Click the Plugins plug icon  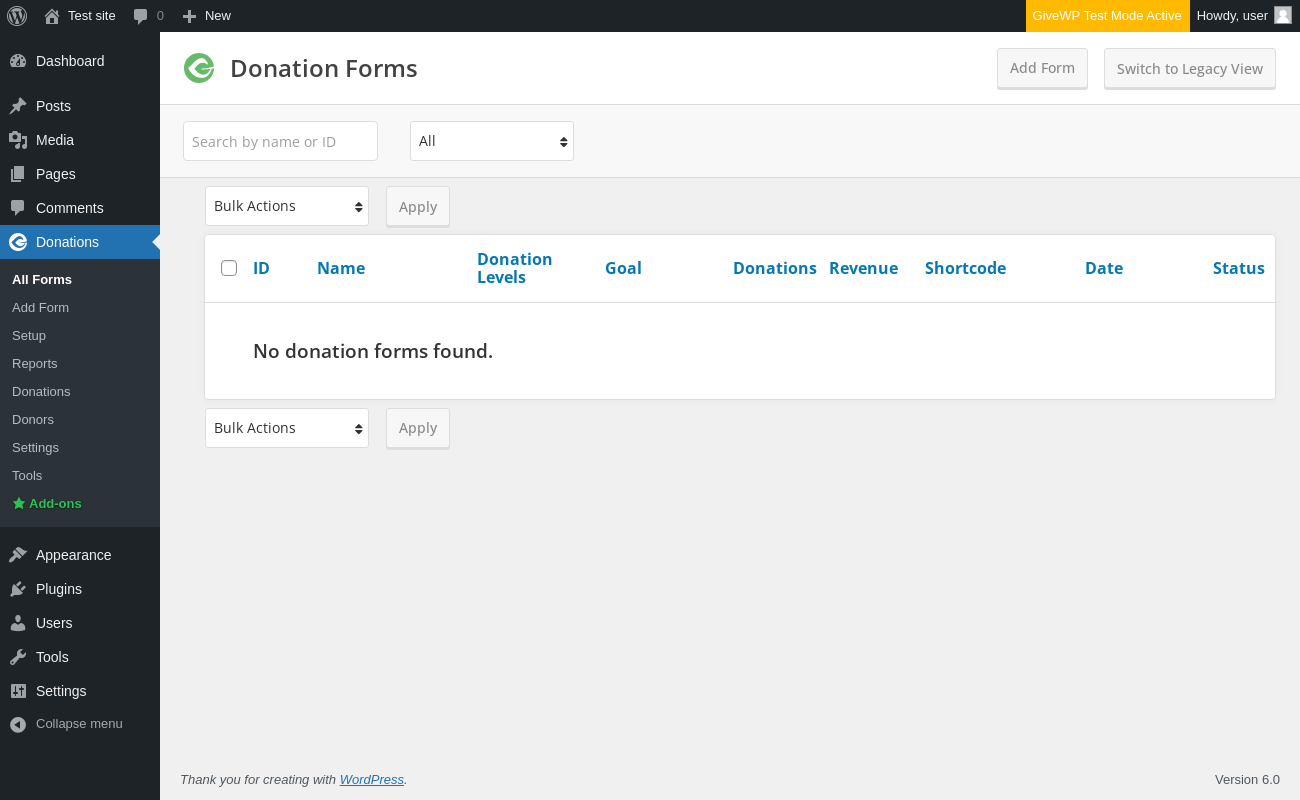pyautogui.click(x=18, y=589)
